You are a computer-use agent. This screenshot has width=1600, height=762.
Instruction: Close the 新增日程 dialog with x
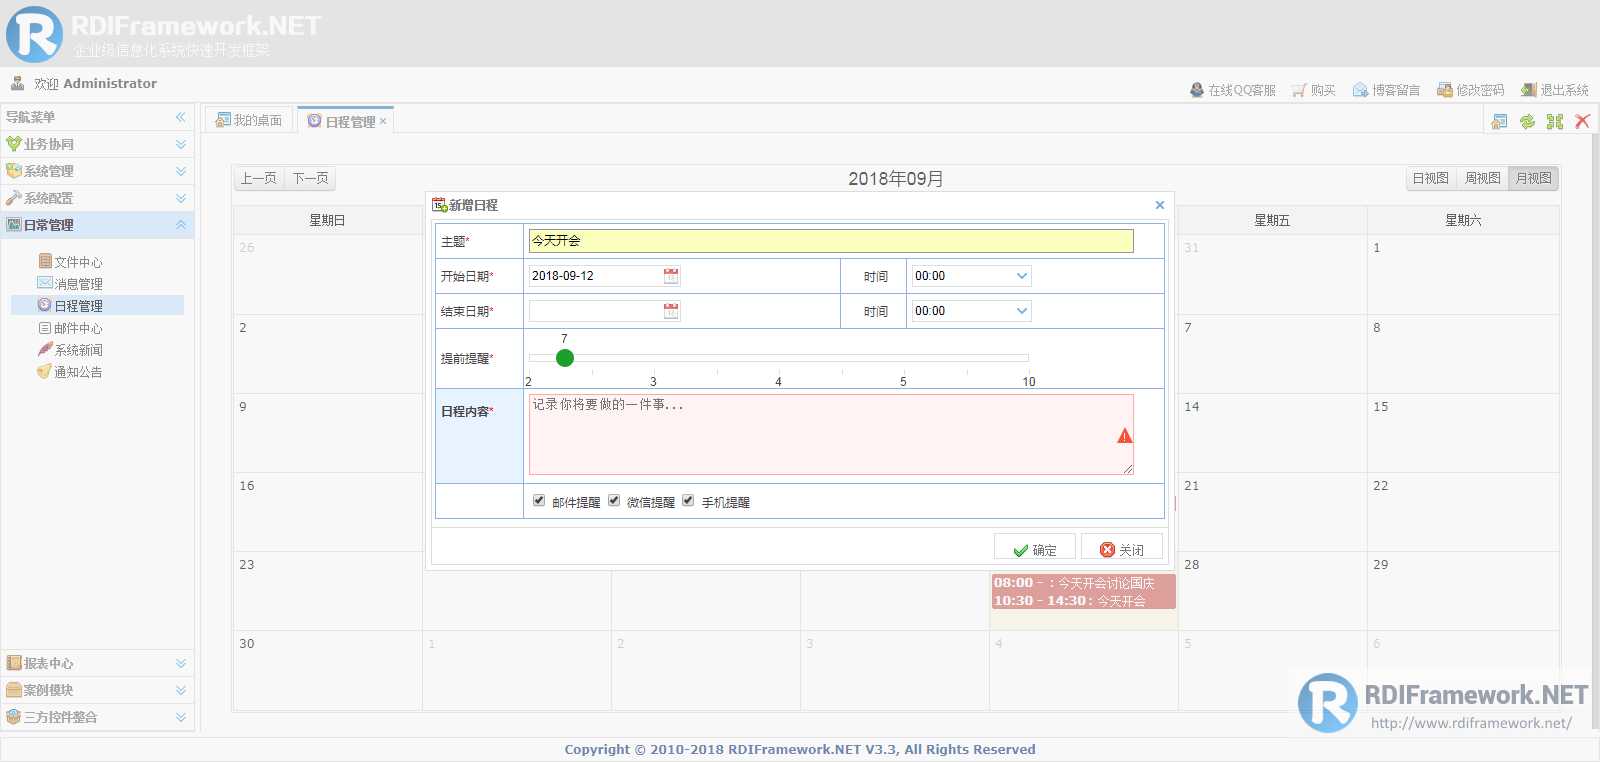point(1160,205)
